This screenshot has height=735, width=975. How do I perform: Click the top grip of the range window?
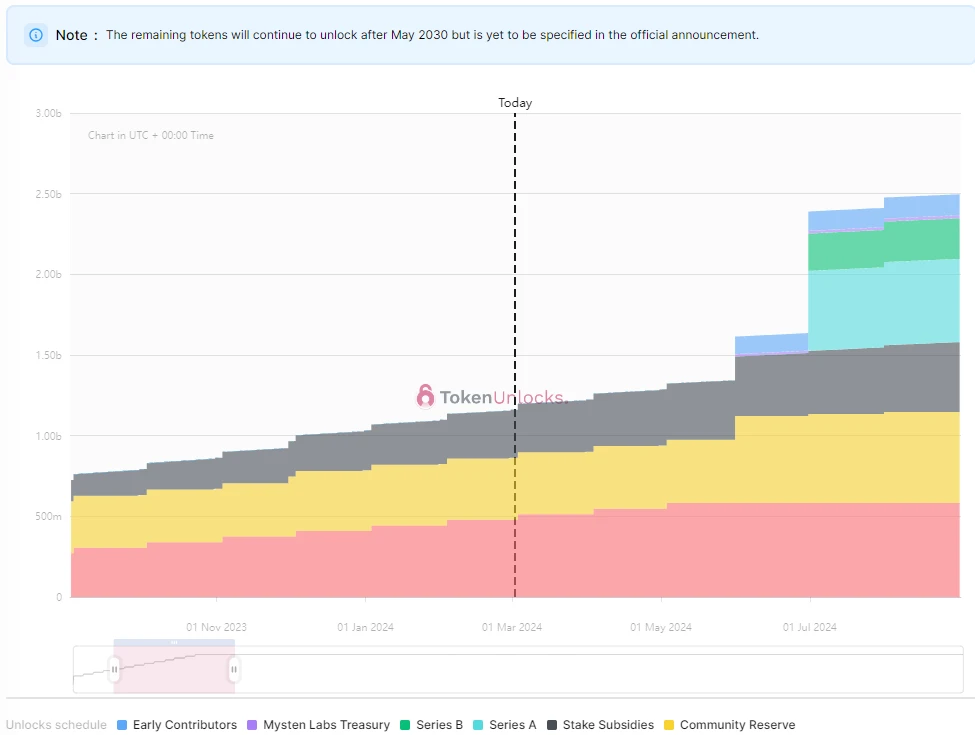pos(174,642)
